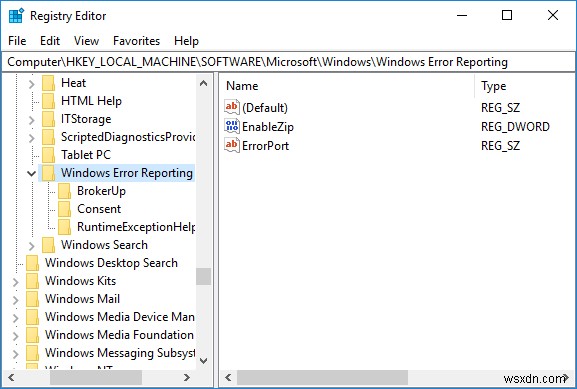Select the Consent subkey
The width and height of the screenshot is (577, 389).
pos(99,209)
